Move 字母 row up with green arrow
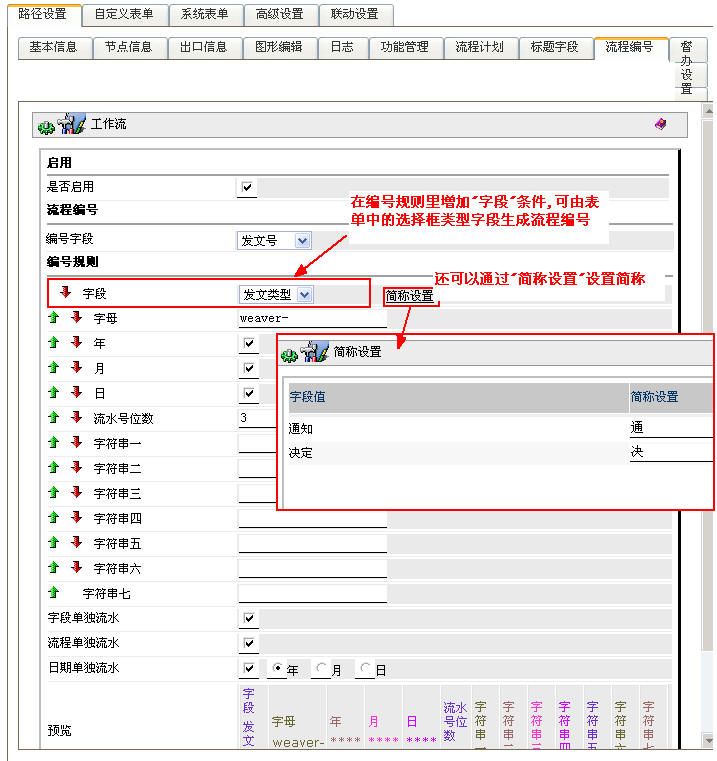 53,317
